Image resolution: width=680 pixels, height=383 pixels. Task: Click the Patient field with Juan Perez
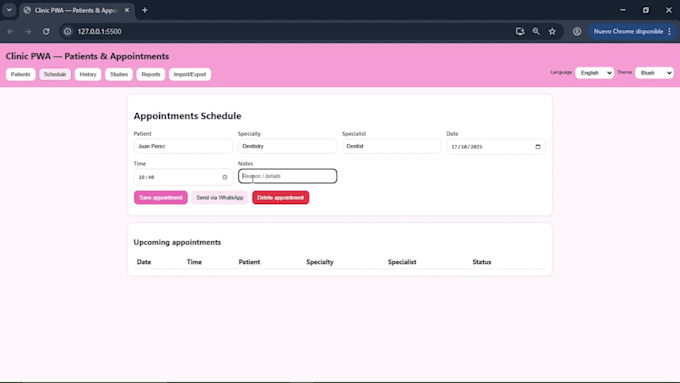pos(183,146)
